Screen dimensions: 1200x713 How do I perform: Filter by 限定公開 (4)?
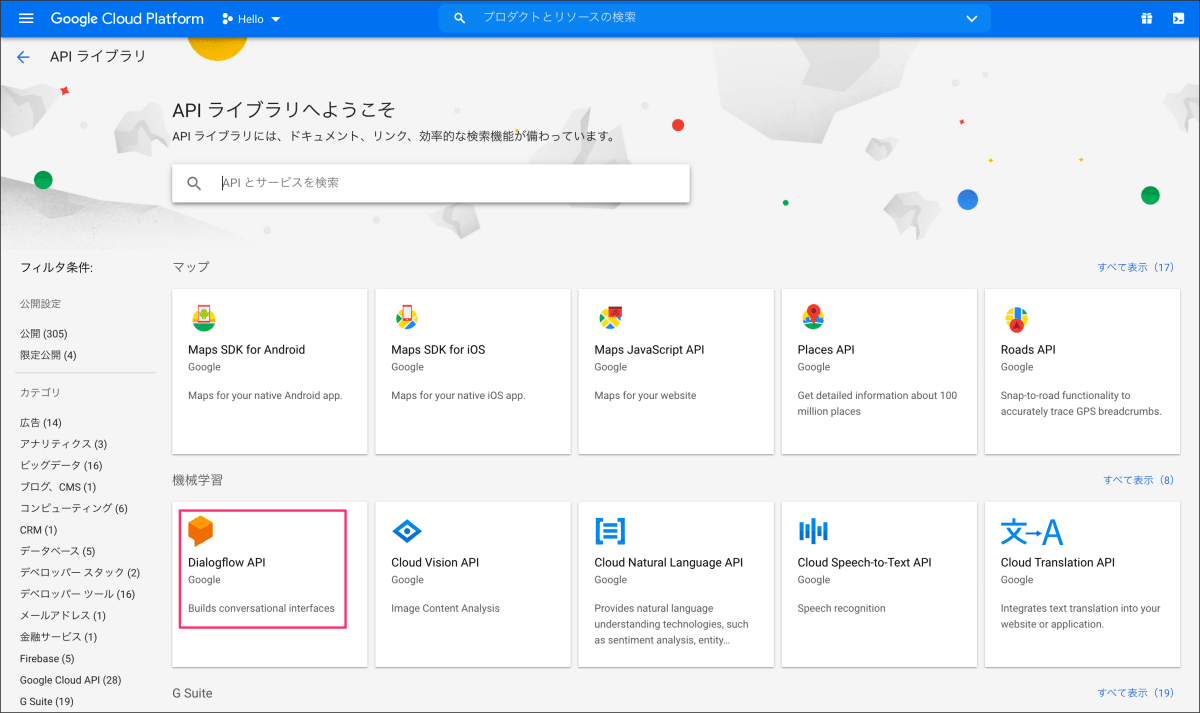click(x=48, y=355)
